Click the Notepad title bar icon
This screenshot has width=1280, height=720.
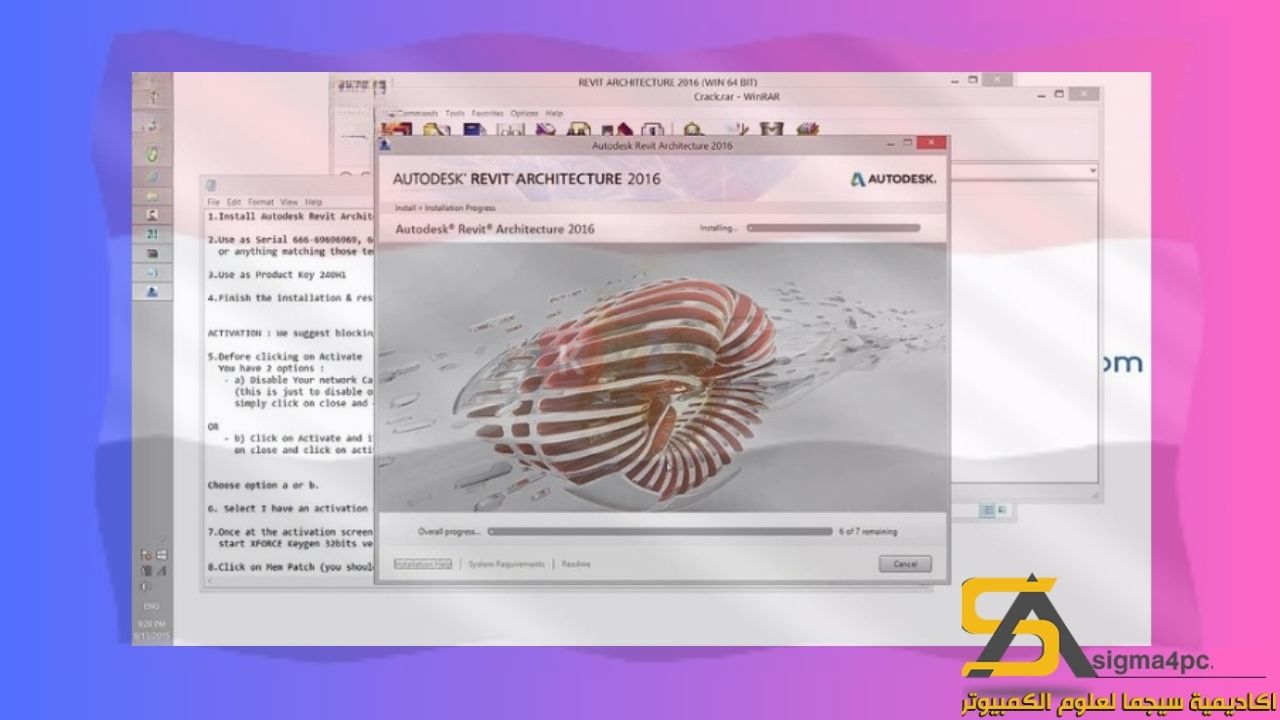(210, 185)
